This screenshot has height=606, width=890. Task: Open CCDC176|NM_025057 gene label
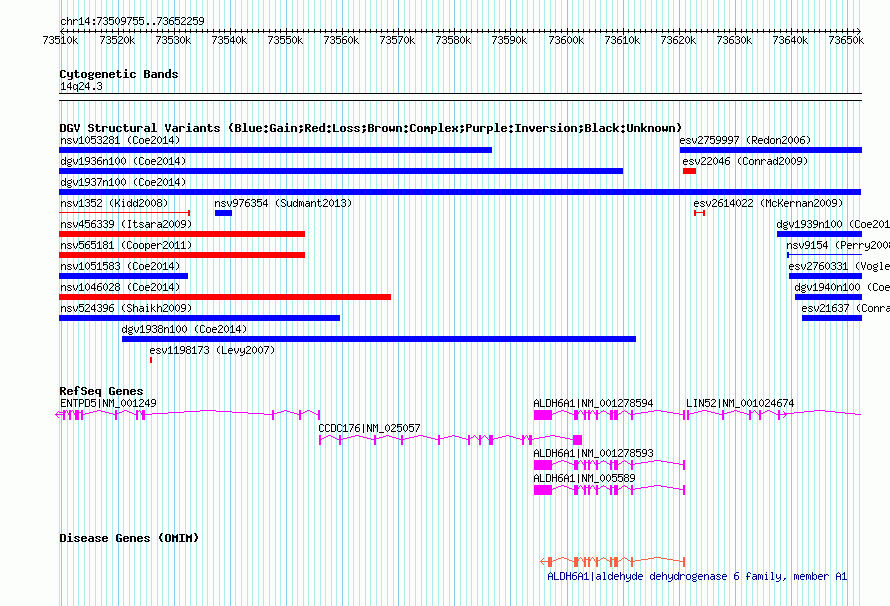pyautogui.click(x=369, y=428)
